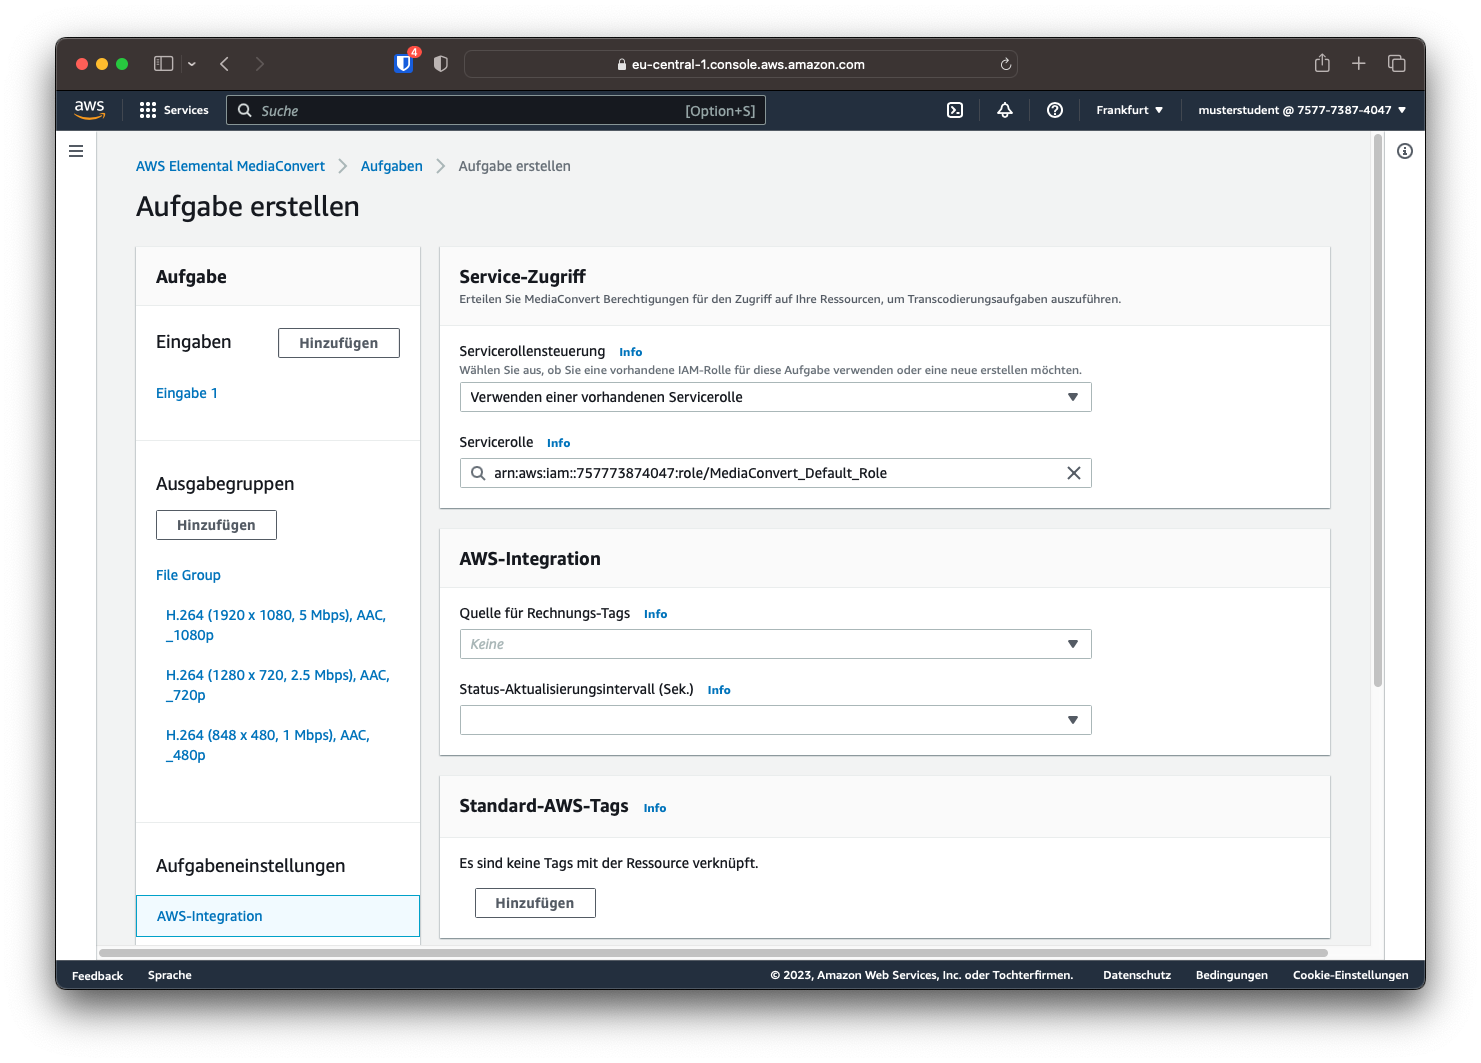Reload the page
Screen dimensions: 1481x1063
tap(1006, 64)
